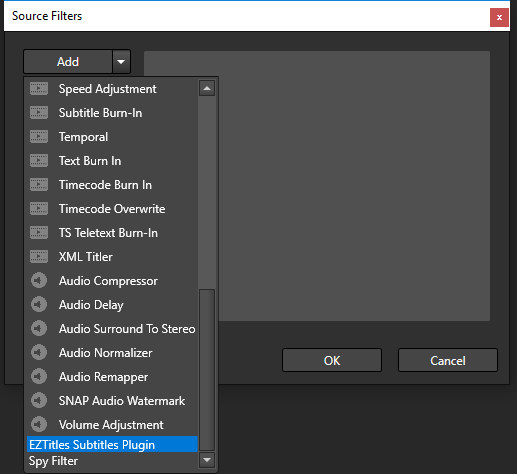Click the Audio Compressor speaker icon
Viewport: 517px width, 474px height.
[x=39, y=281]
